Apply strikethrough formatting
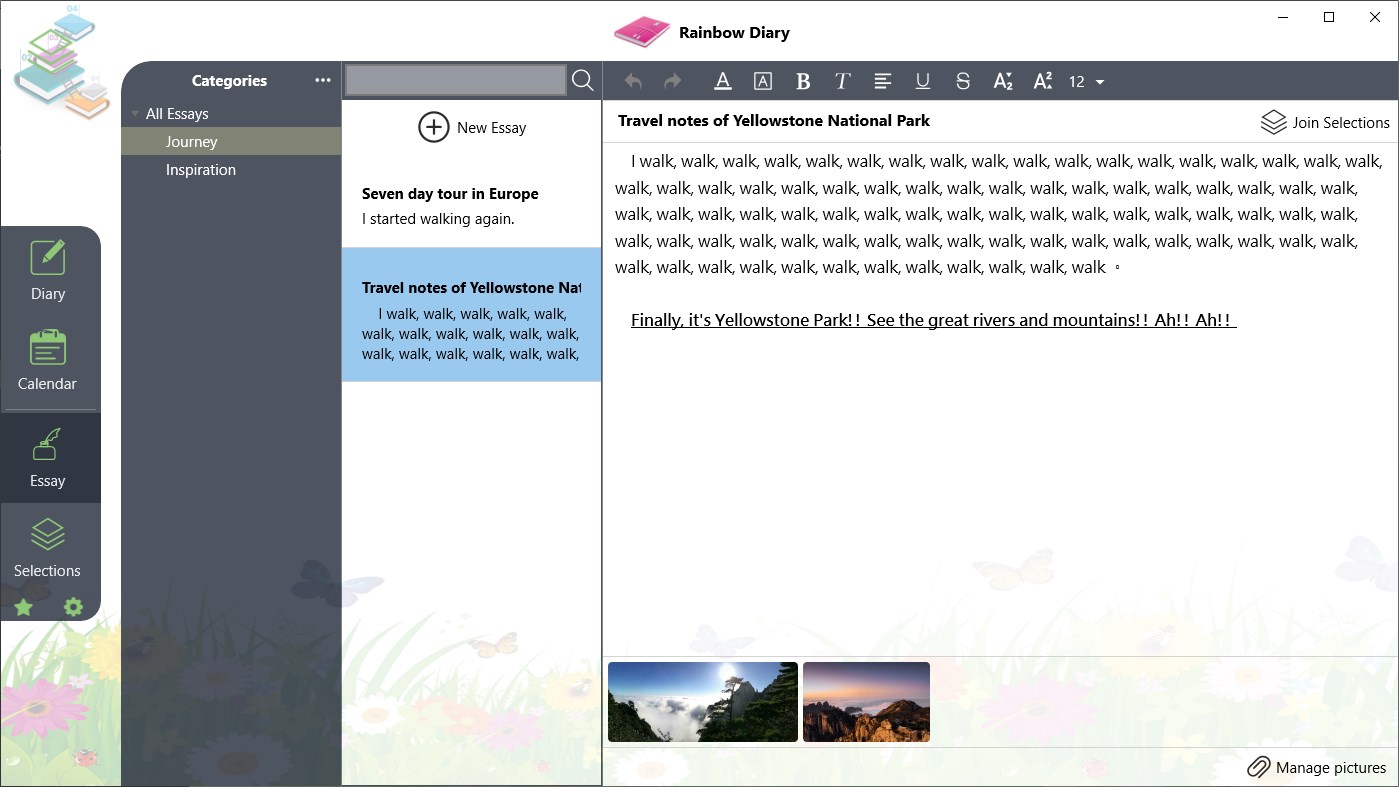 point(962,81)
